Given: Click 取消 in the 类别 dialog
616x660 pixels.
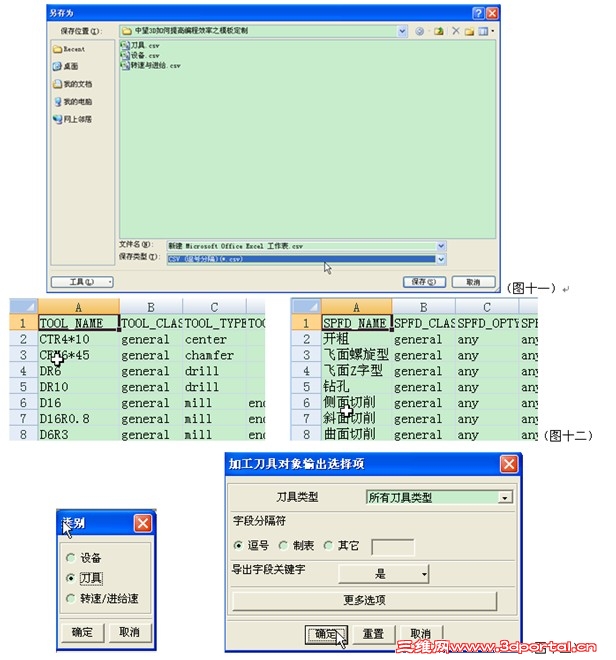Looking at the screenshot, I should point(129,632).
